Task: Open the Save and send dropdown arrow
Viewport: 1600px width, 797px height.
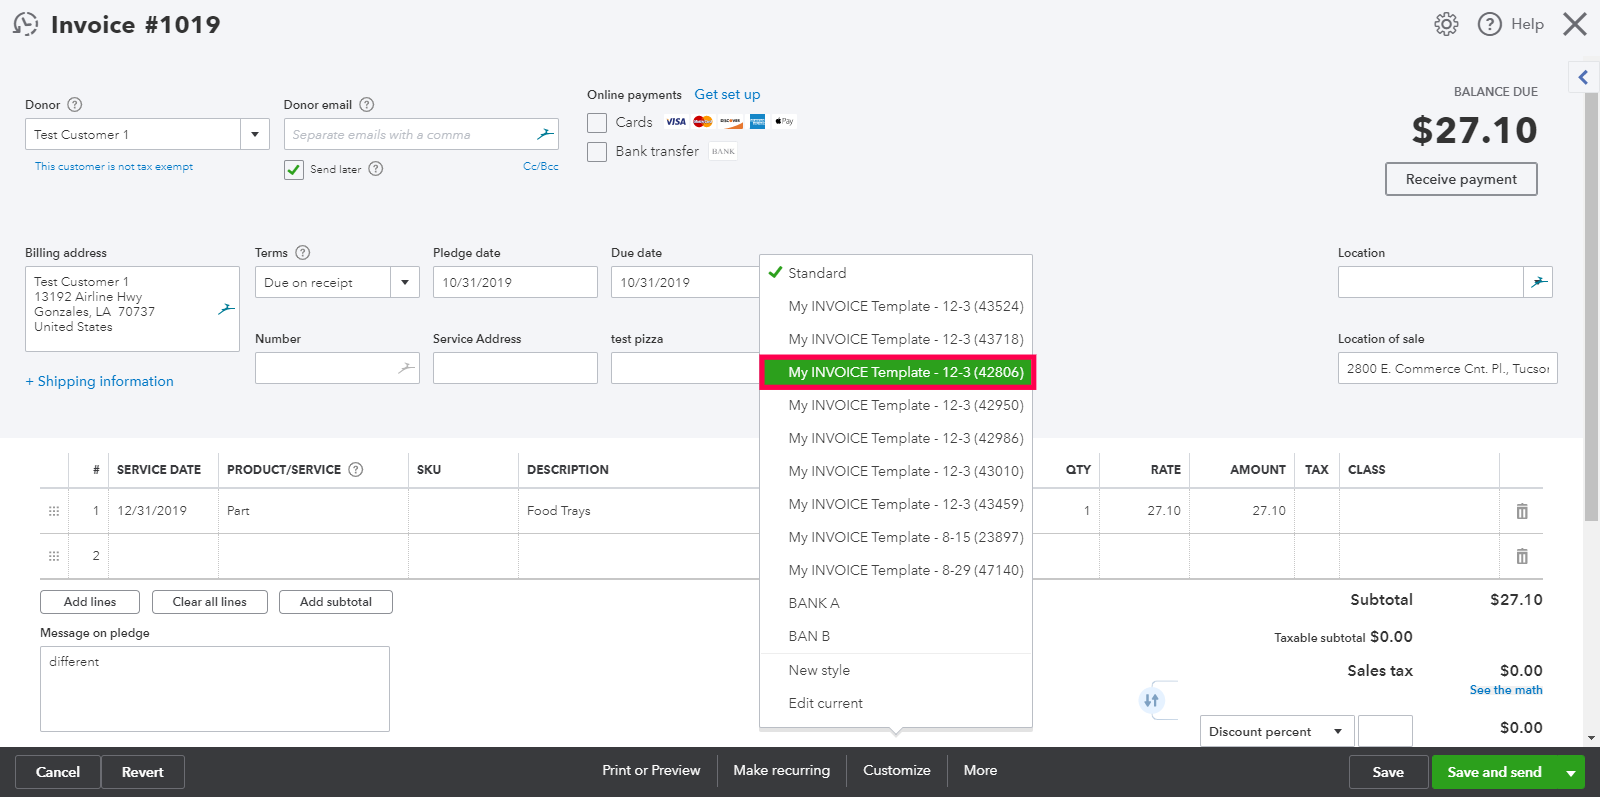Action: [1571, 772]
